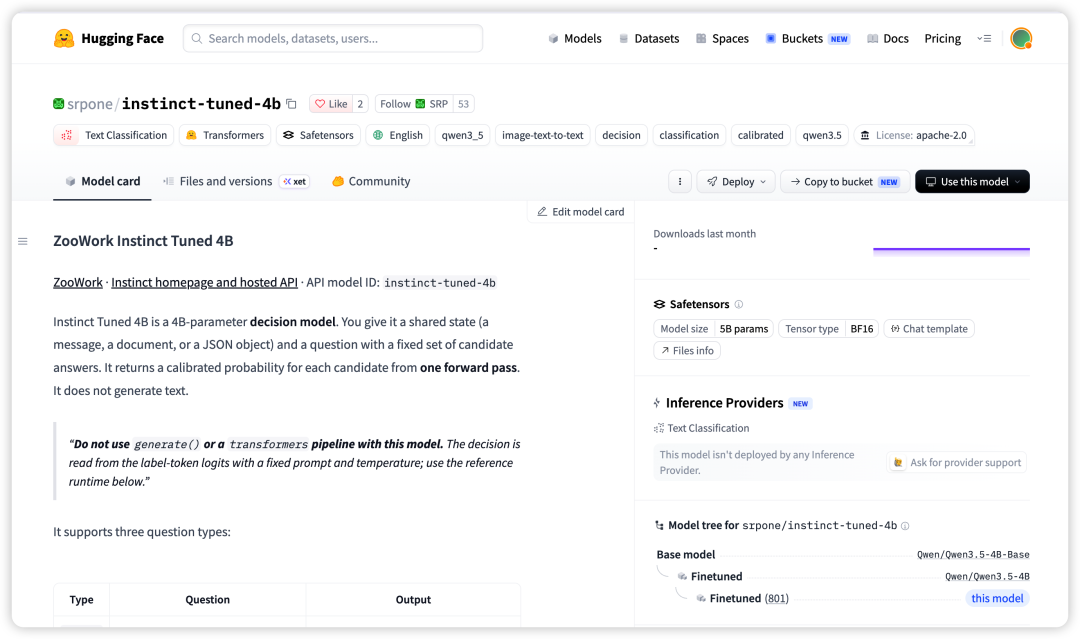This screenshot has height=639, width=1080.
Task: Open Instinct homepage and hosted API link
Action: pyautogui.click(x=205, y=282)
